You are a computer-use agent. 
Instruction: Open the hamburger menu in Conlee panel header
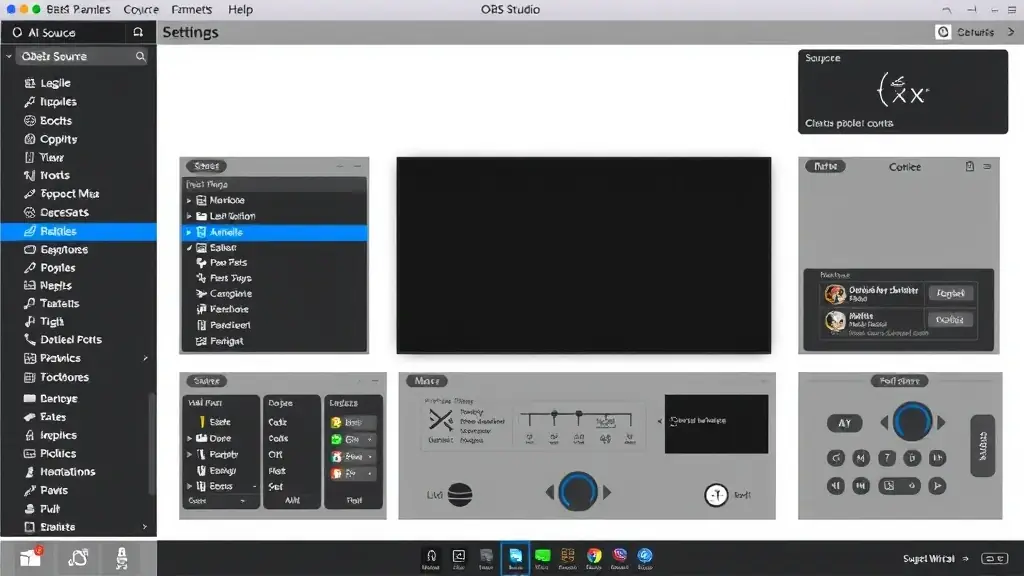coord(987,167)
